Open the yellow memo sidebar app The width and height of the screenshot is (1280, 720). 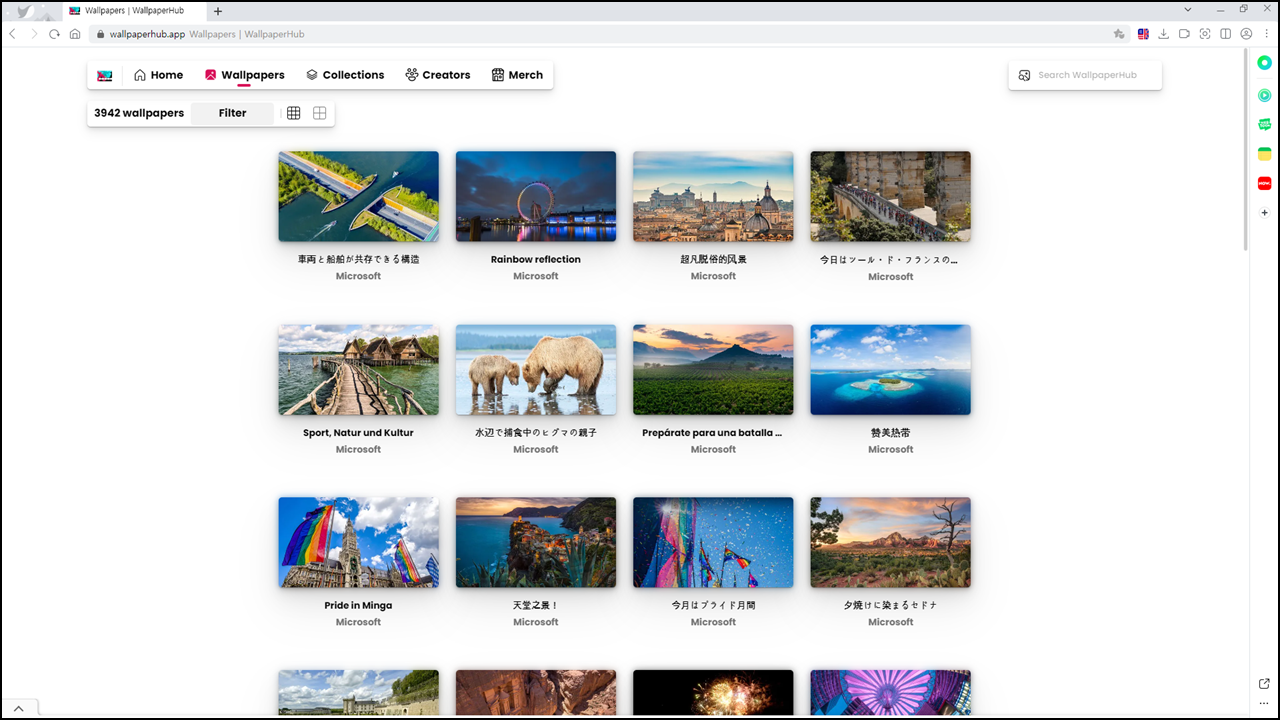(1264, 154)
